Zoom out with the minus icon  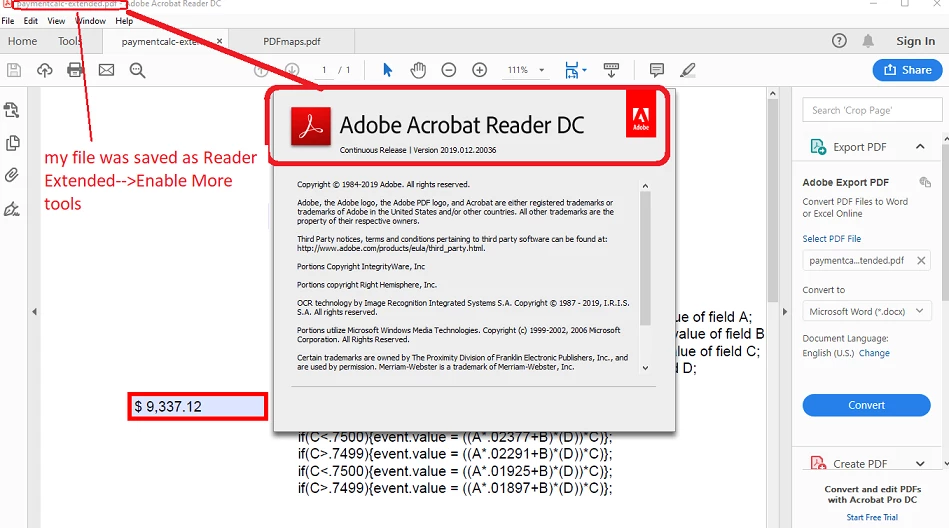click(x=448, y=70)
